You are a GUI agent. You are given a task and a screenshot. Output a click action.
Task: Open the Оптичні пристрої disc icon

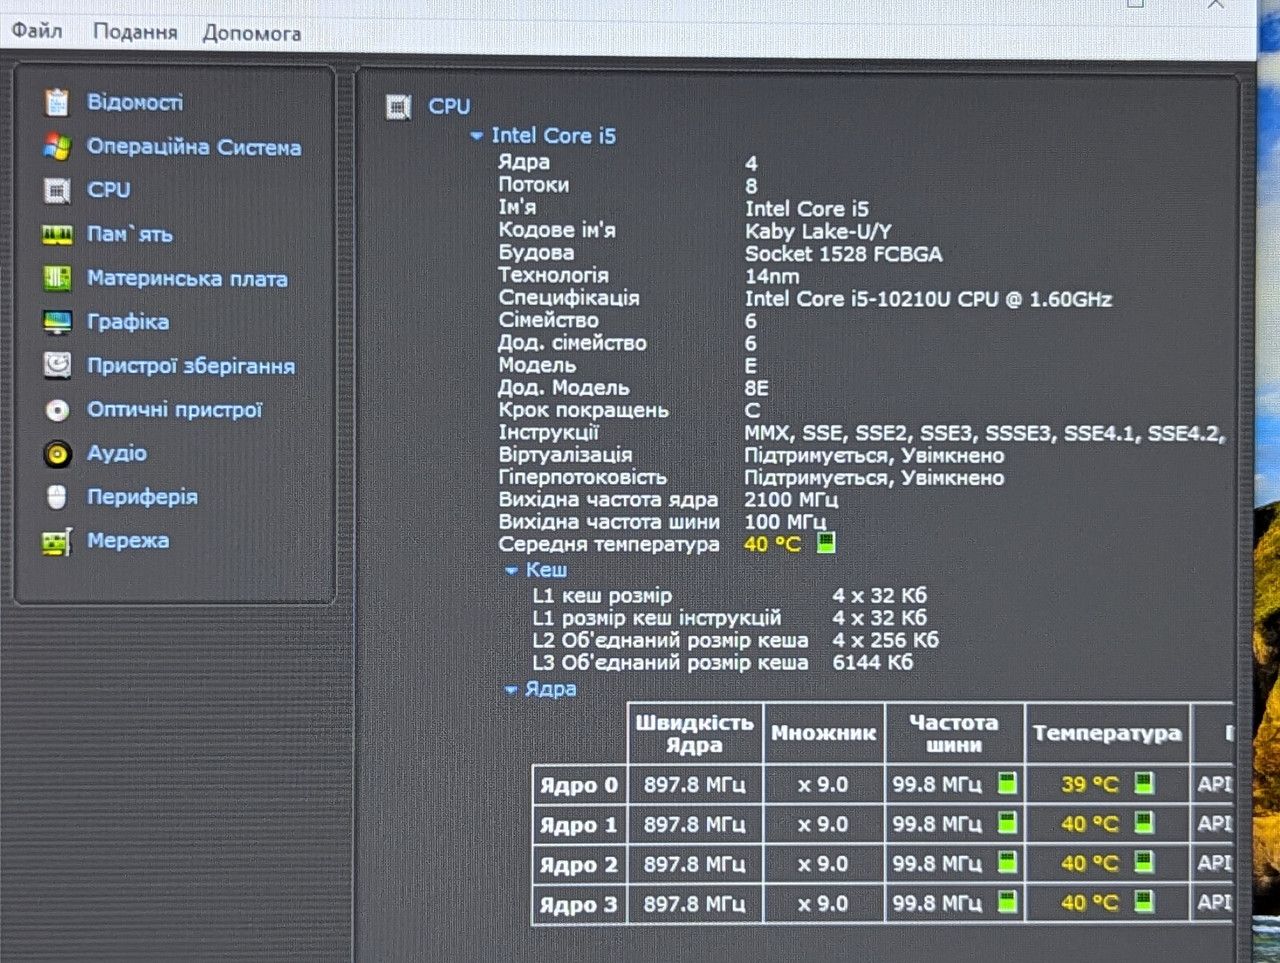pyautogui.click(x=57, y=410)
